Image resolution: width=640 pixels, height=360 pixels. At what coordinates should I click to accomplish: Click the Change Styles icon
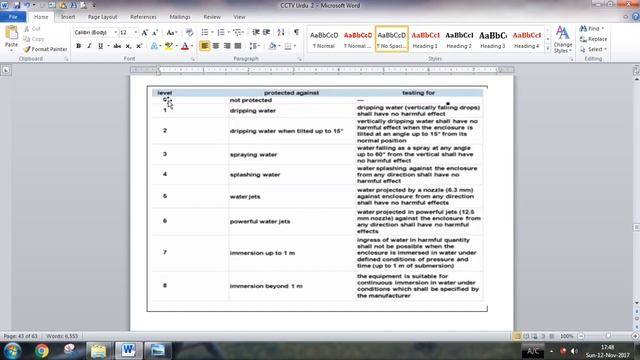pyautogui.click(x=562, y=39)
